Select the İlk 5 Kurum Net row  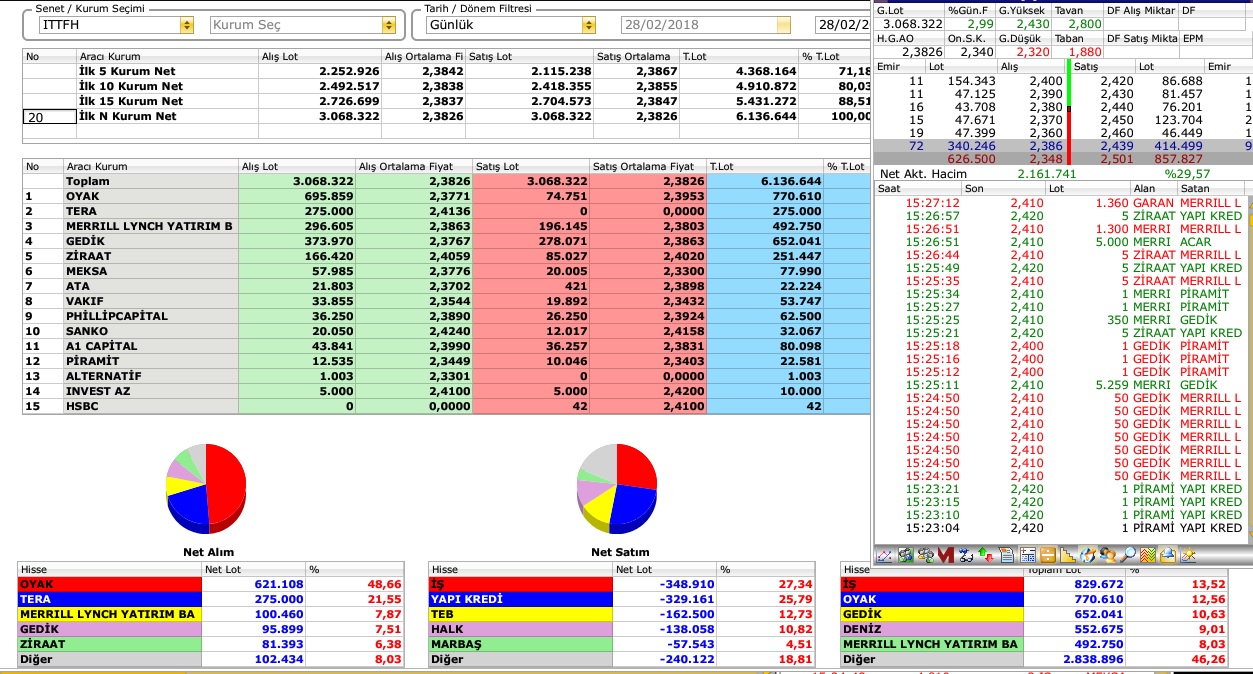click(446, 71)
